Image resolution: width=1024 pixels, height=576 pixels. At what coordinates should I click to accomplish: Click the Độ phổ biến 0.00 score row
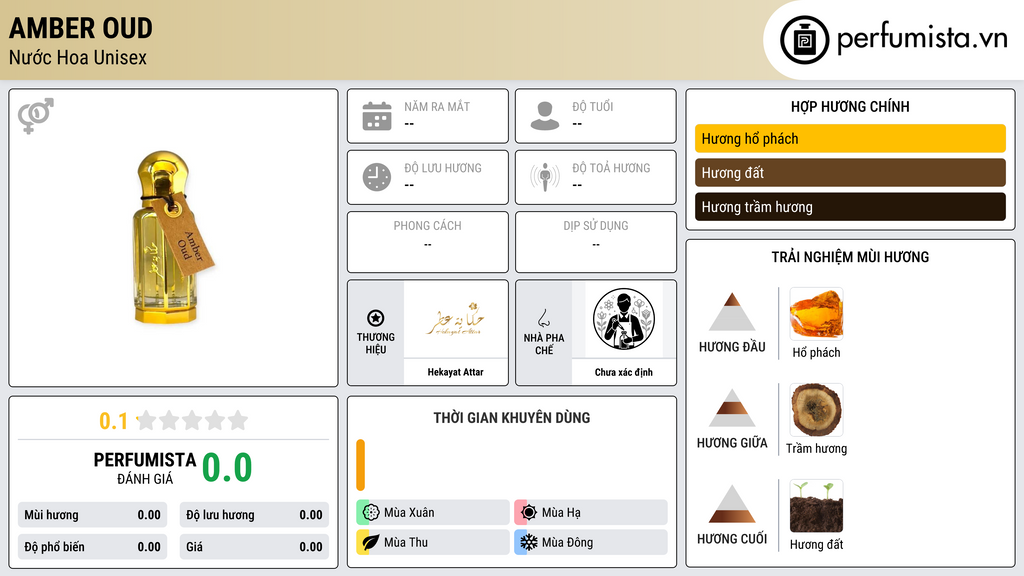(93, 547)
